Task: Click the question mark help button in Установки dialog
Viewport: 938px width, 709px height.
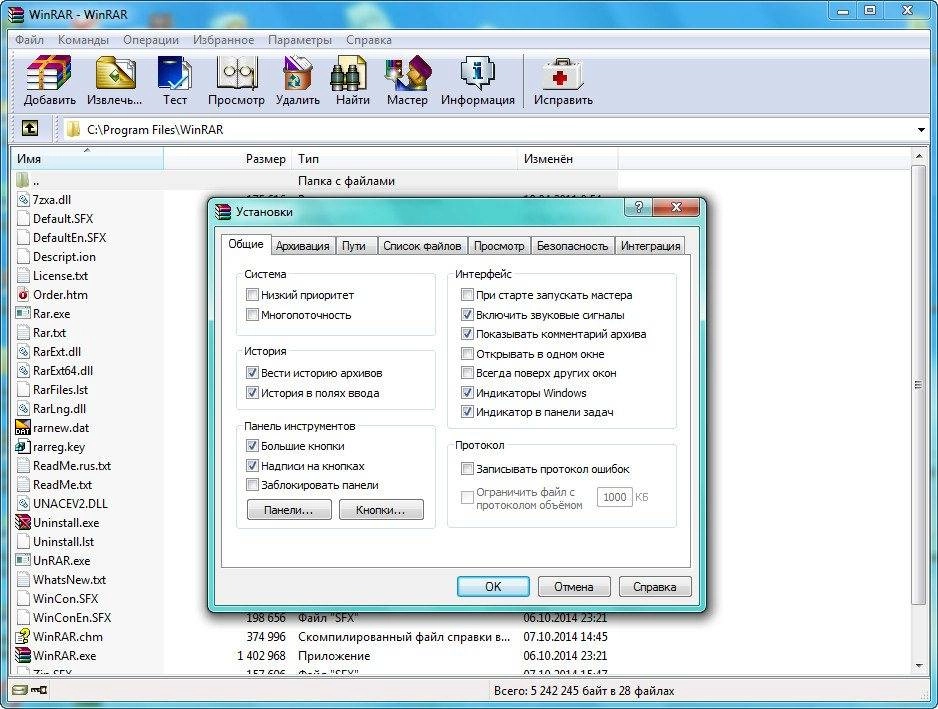Action: pos(638,207)
